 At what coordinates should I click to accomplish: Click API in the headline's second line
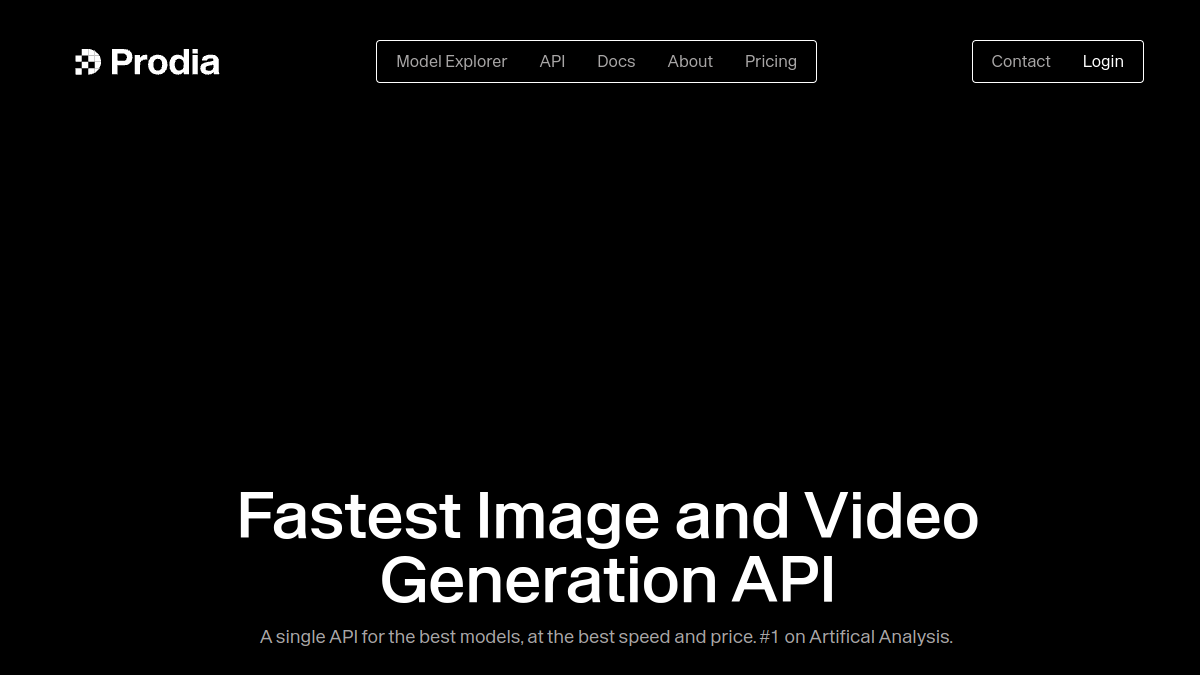click(783, 580)
